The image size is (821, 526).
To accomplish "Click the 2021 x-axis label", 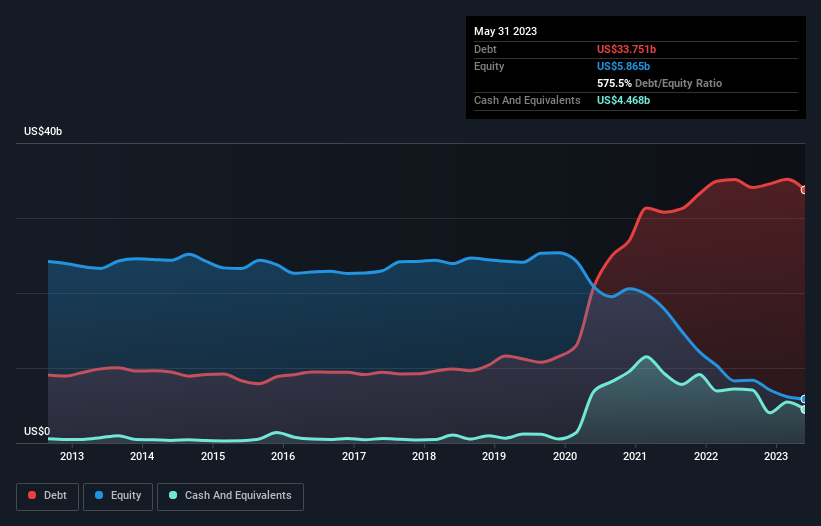I will pos(635,456).
